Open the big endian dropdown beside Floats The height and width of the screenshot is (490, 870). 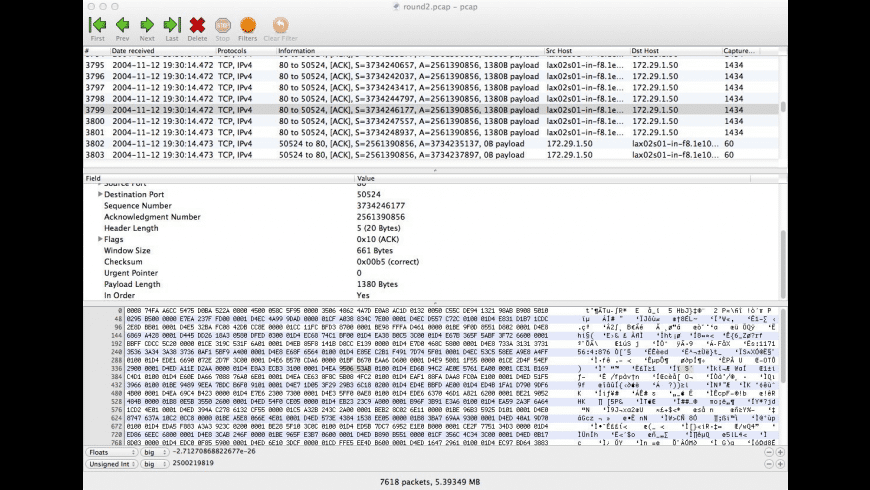(155, 452)
